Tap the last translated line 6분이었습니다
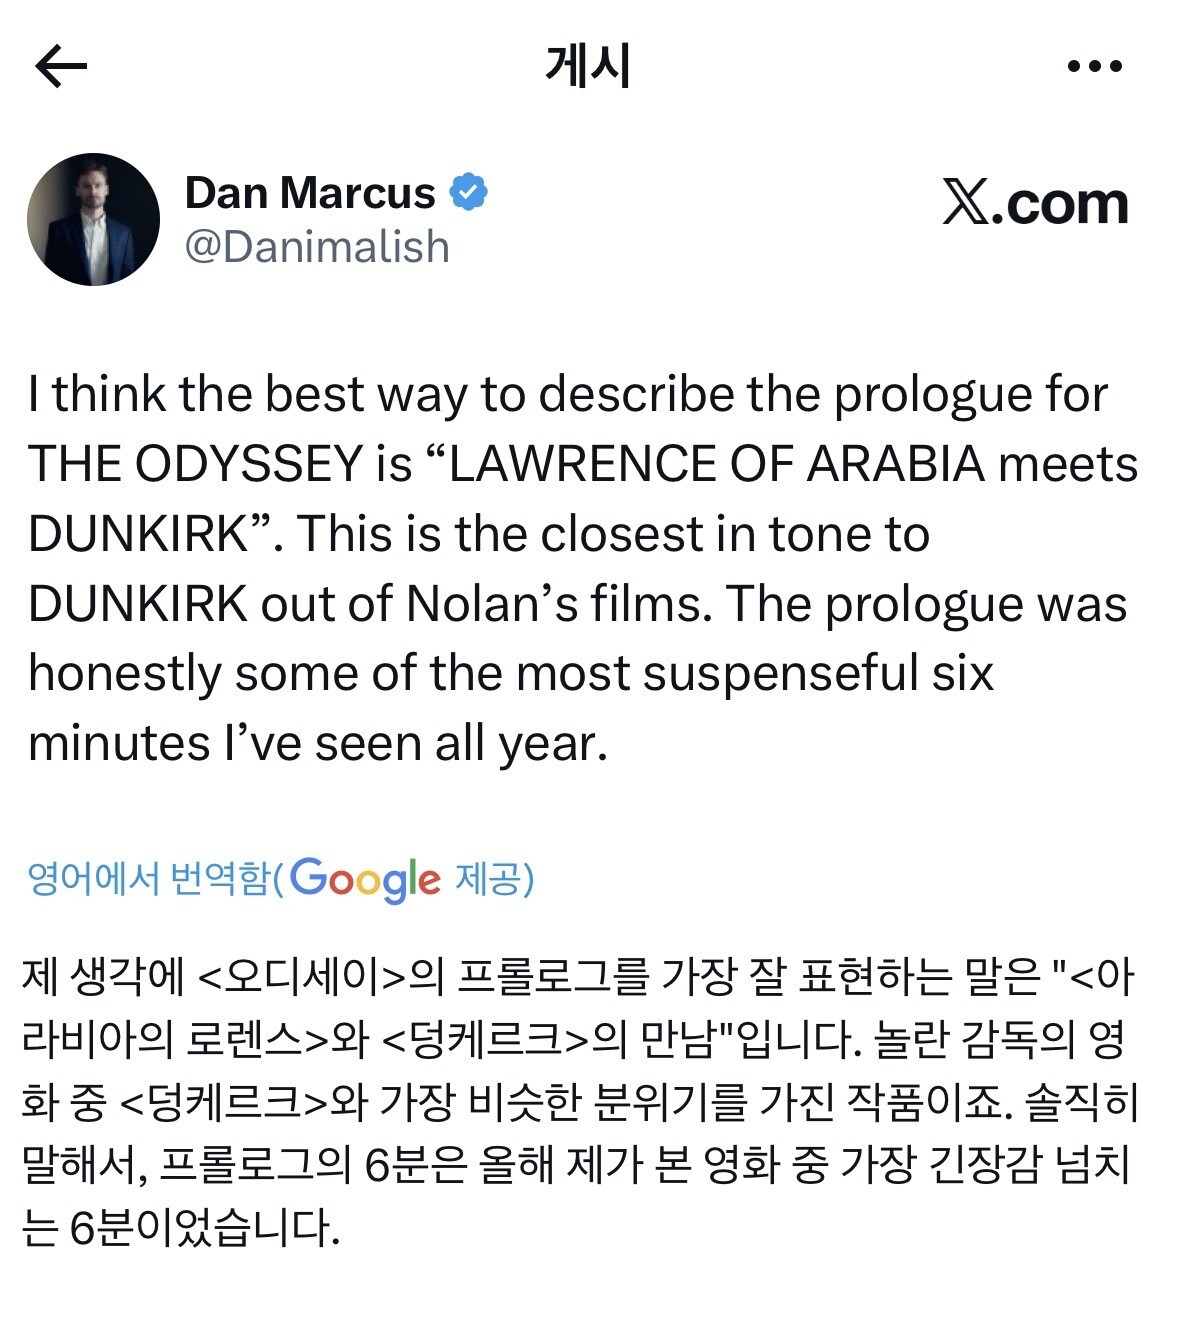 [181, 1227]
